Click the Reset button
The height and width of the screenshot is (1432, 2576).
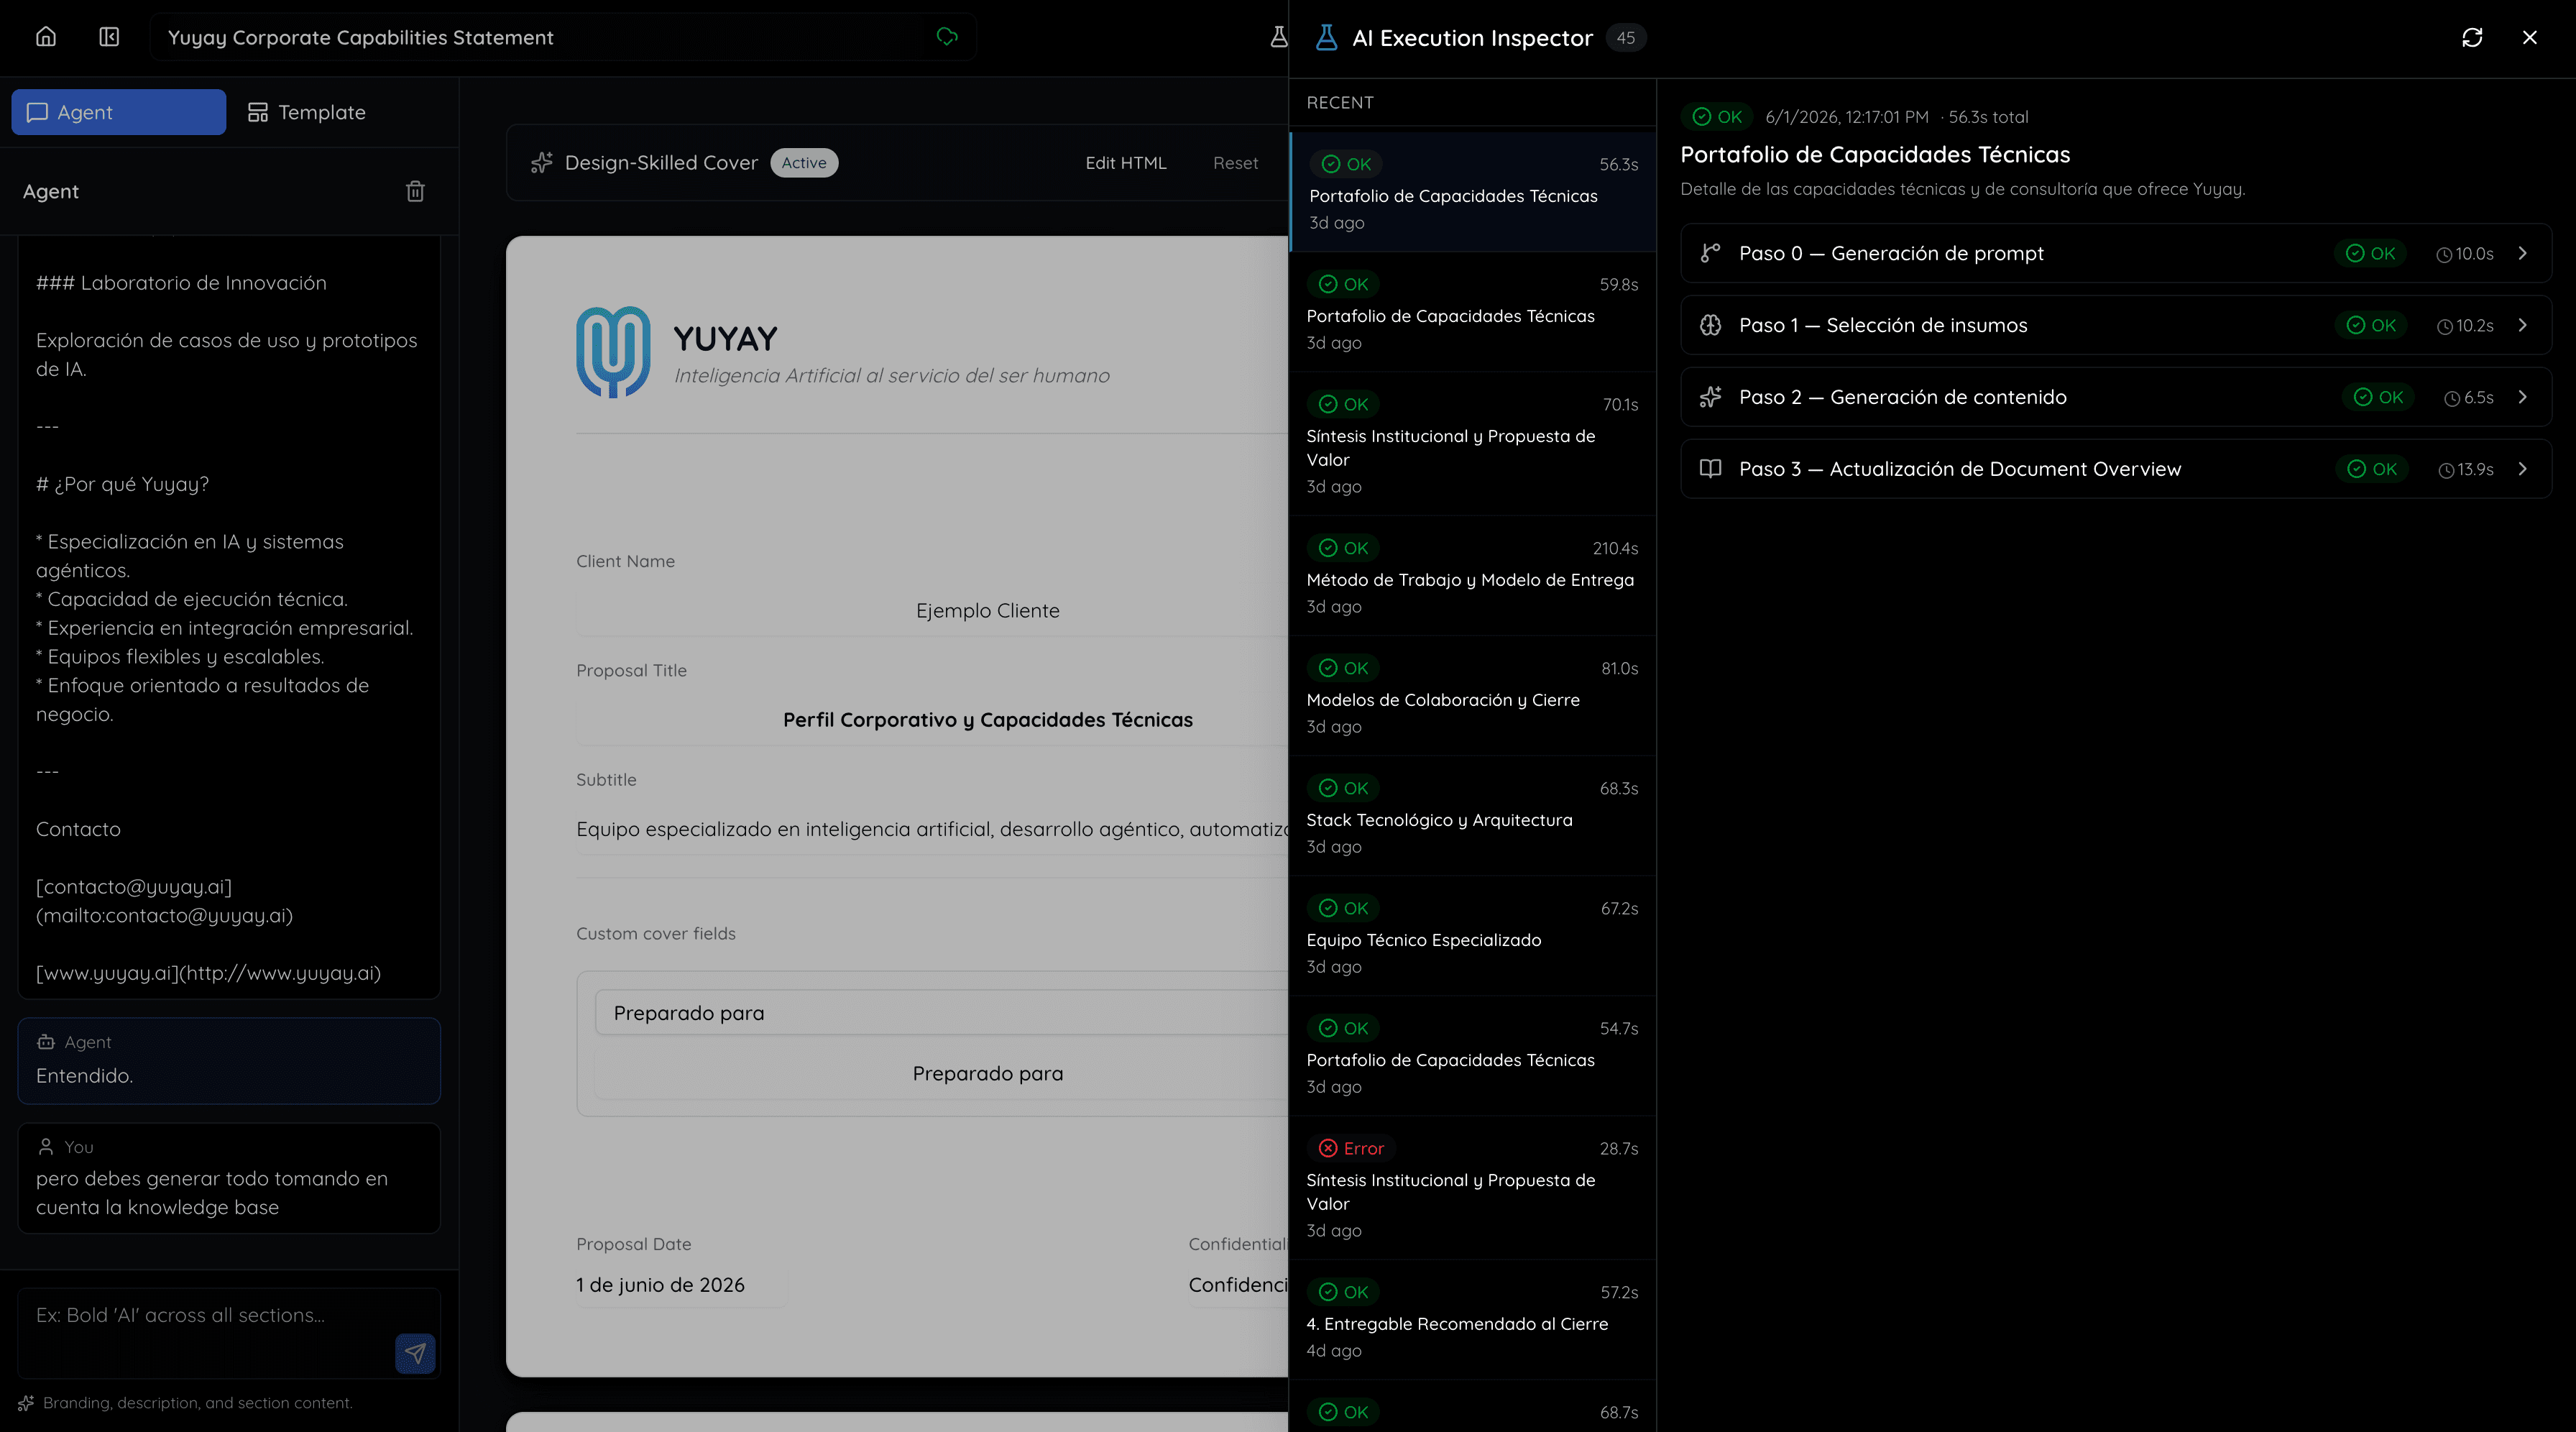tap(1235, 163)
